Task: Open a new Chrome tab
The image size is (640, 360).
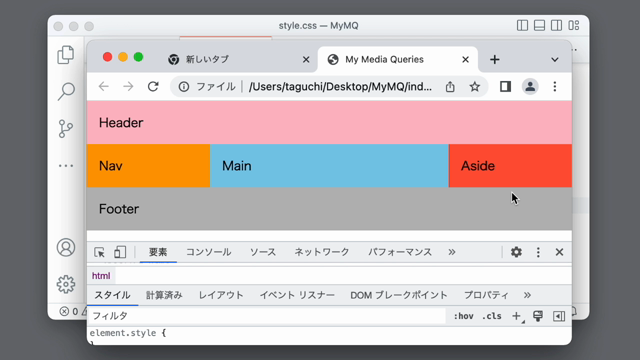Action: pos(495,60)
